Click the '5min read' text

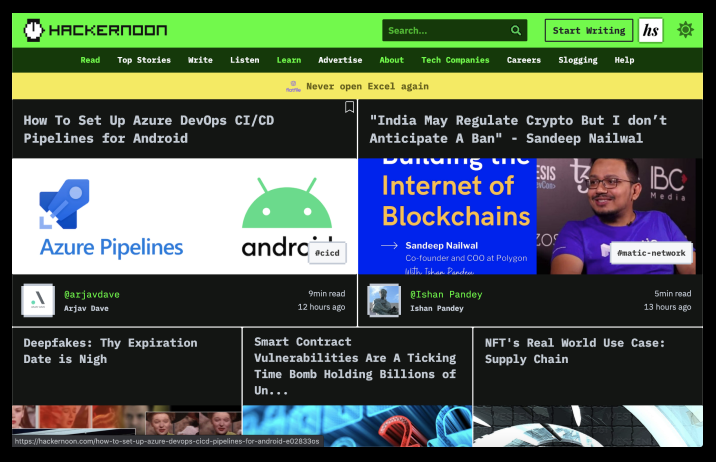click(673, 294)
